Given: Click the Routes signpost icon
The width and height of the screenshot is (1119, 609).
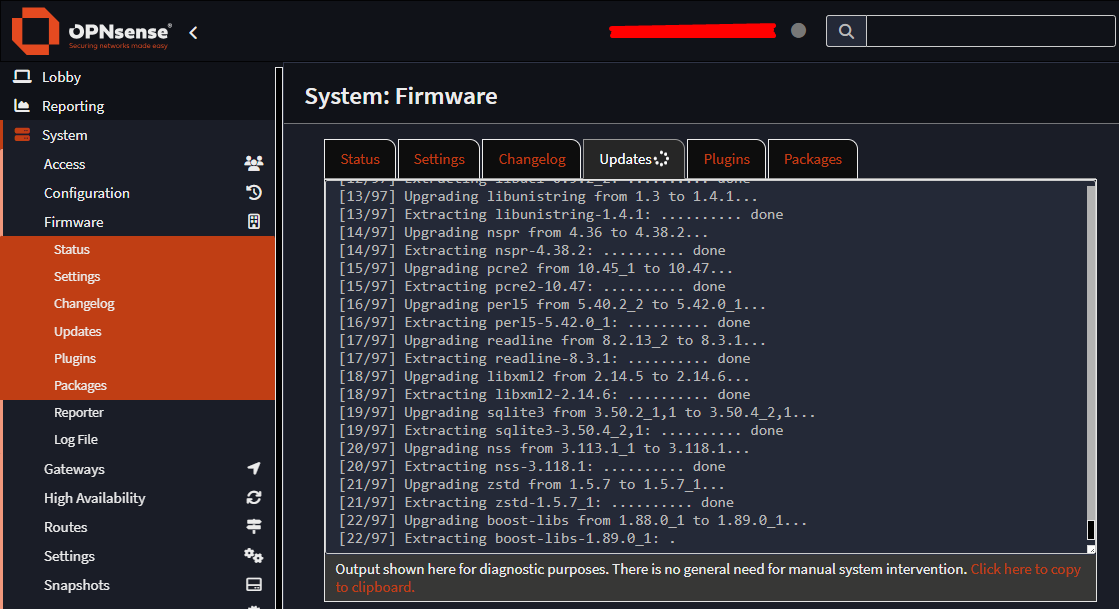Looking at the screenshot, I should pos(253,526).
